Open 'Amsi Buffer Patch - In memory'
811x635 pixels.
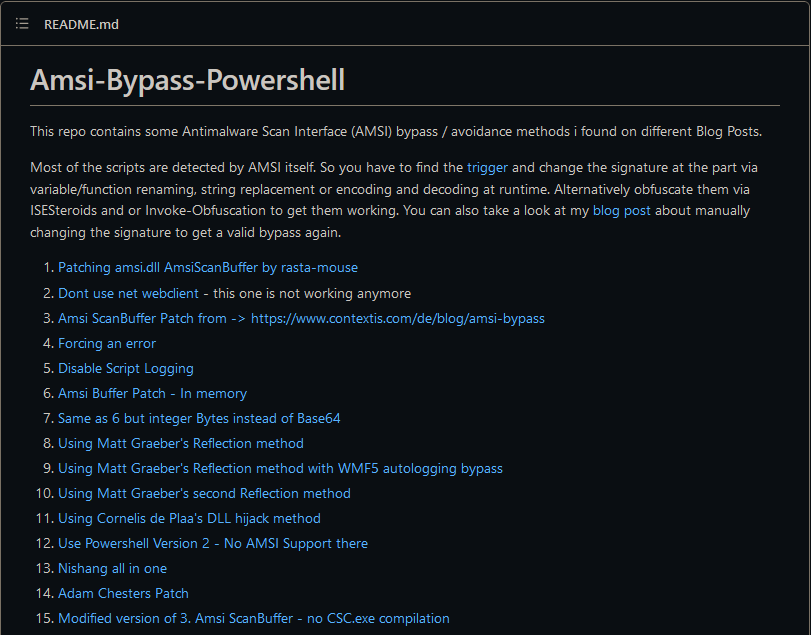(153, 393)
